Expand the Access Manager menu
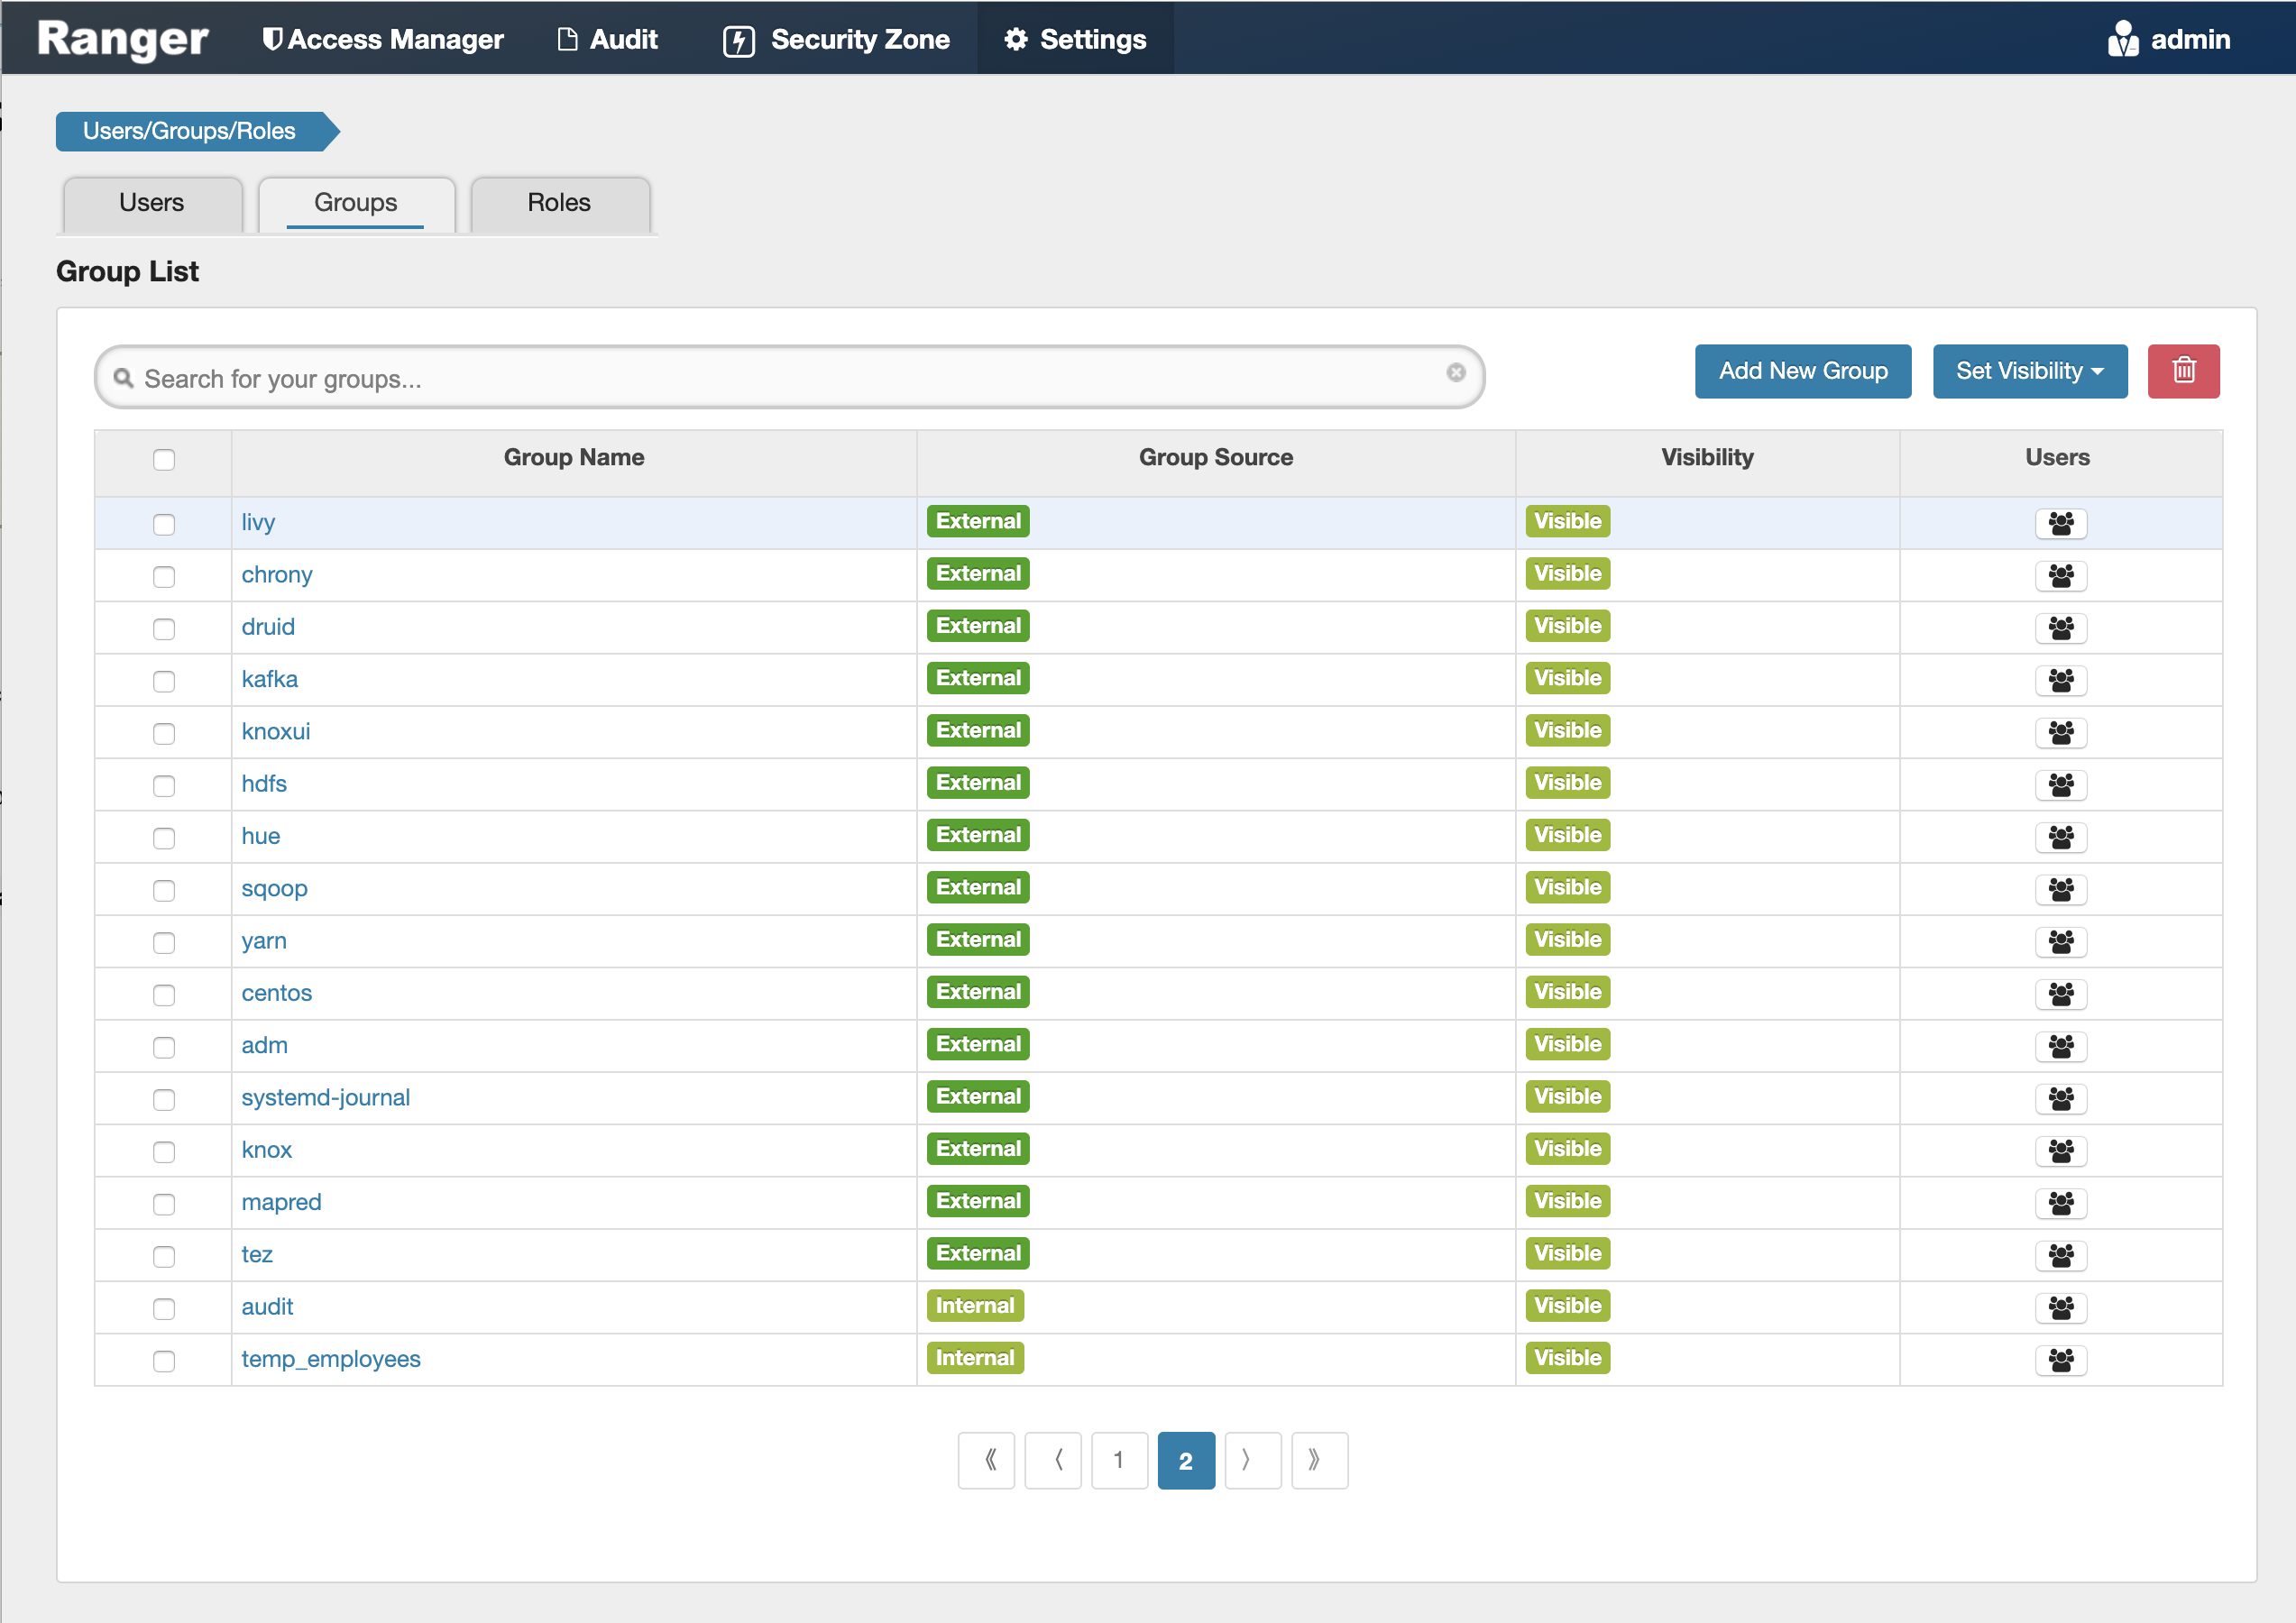 click(382, 39)
